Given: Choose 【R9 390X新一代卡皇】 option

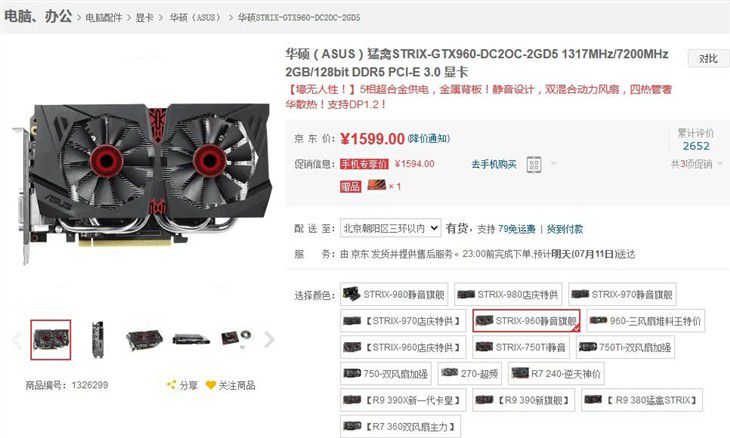Looking at the screenshot, I should pyautogui.click(x=403, y=400).
